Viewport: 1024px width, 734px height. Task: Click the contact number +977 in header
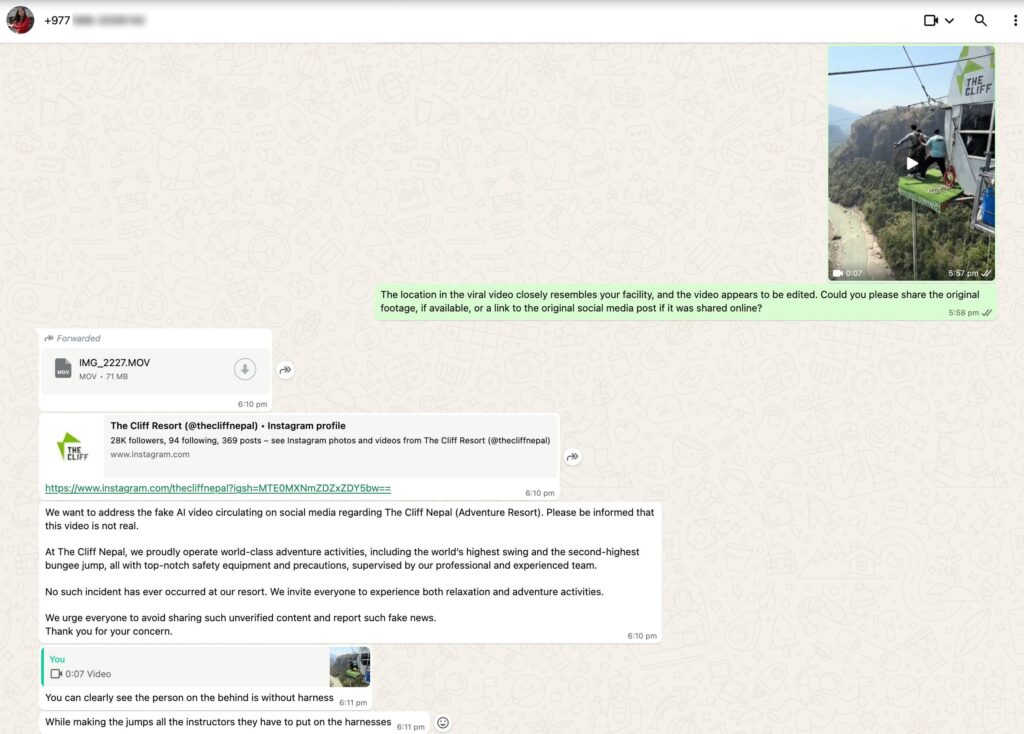57,20
